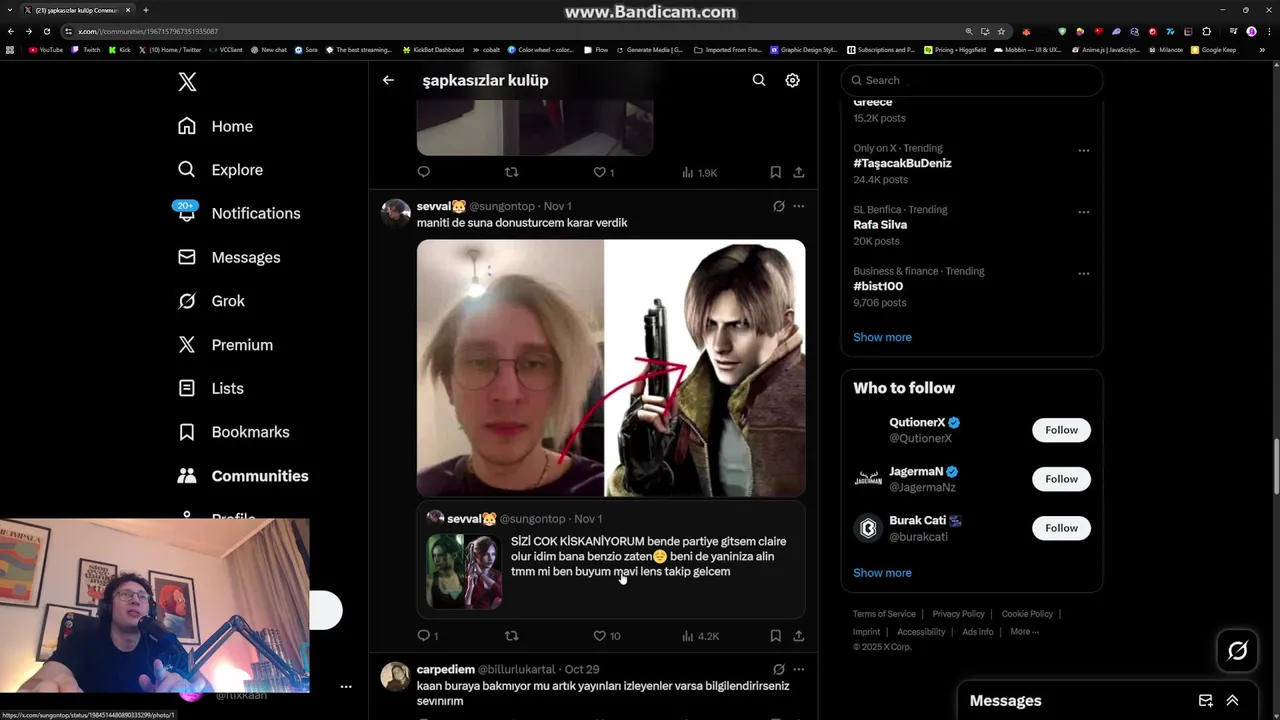Open sevval's profile avatar on post

396,213
